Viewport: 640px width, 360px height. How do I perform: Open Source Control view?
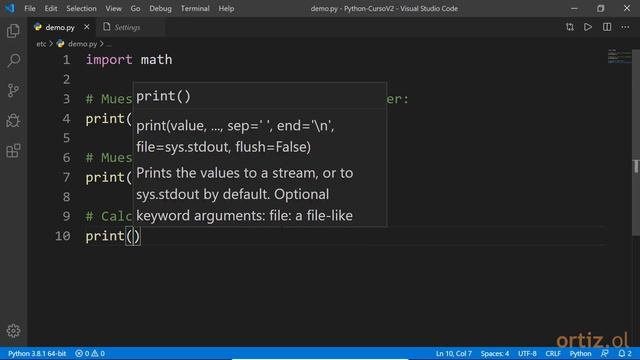(13, 90)
